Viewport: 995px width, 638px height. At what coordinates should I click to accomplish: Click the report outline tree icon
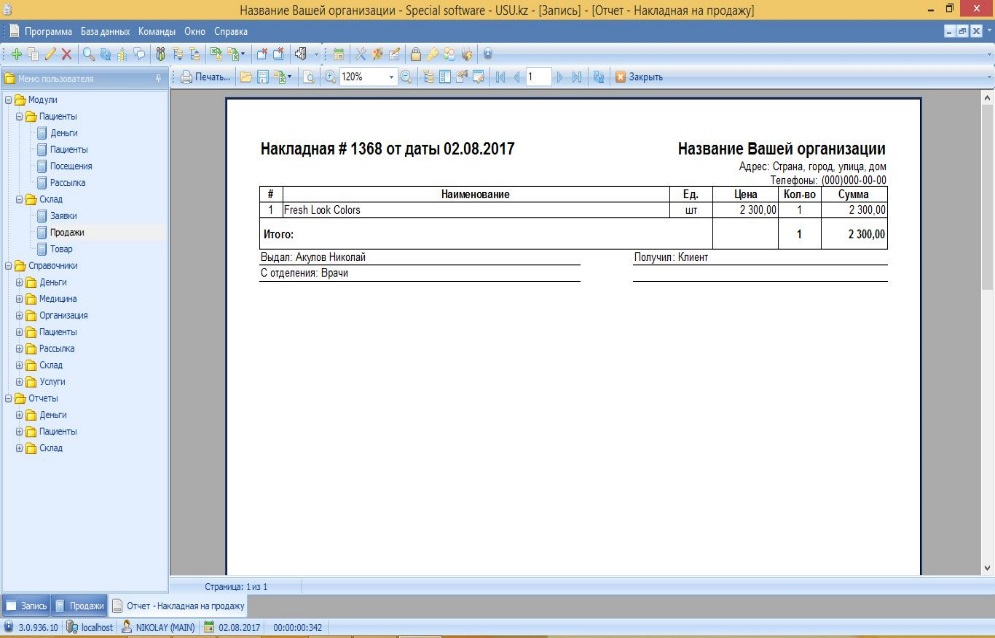(429, 77)
